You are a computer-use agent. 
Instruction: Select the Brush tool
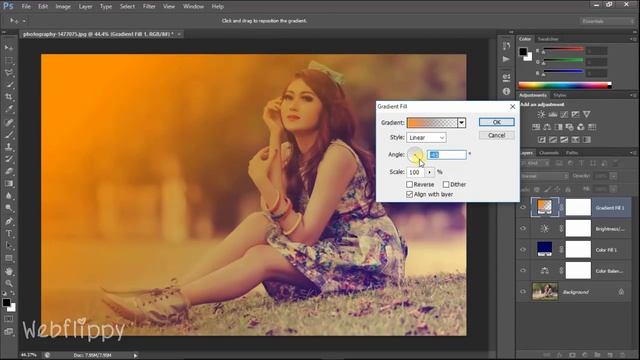[9, 135]
